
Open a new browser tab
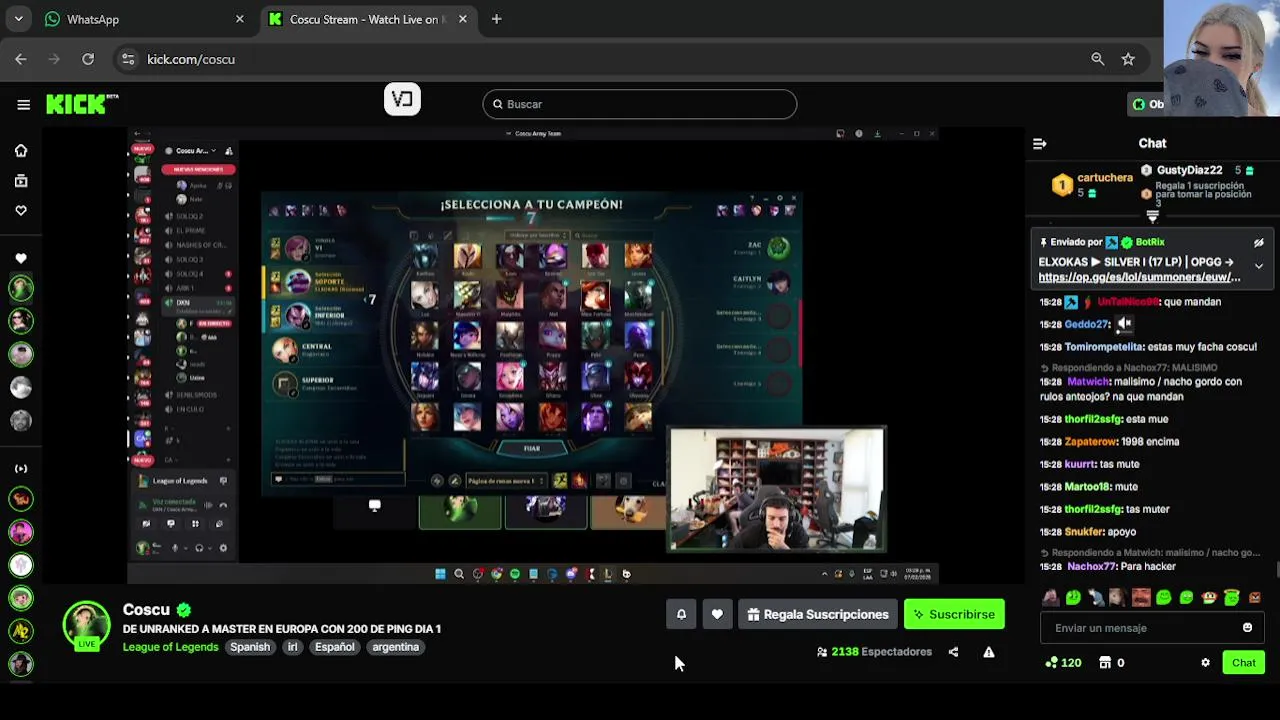pos(496,19)
